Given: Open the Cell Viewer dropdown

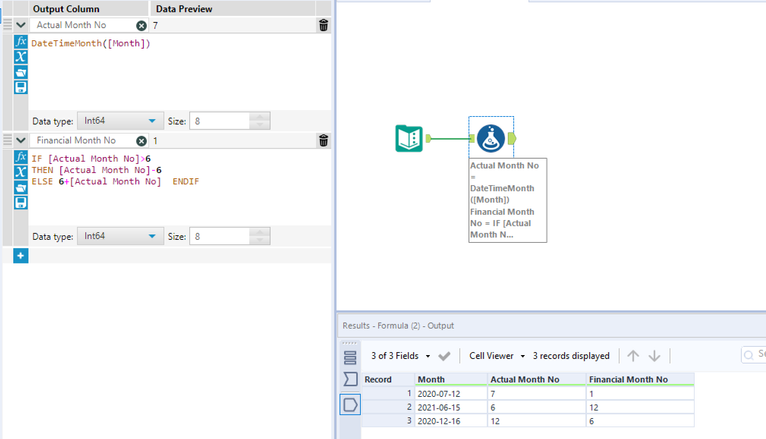Looking at the screenshot, I should click(x=497, y=356).
